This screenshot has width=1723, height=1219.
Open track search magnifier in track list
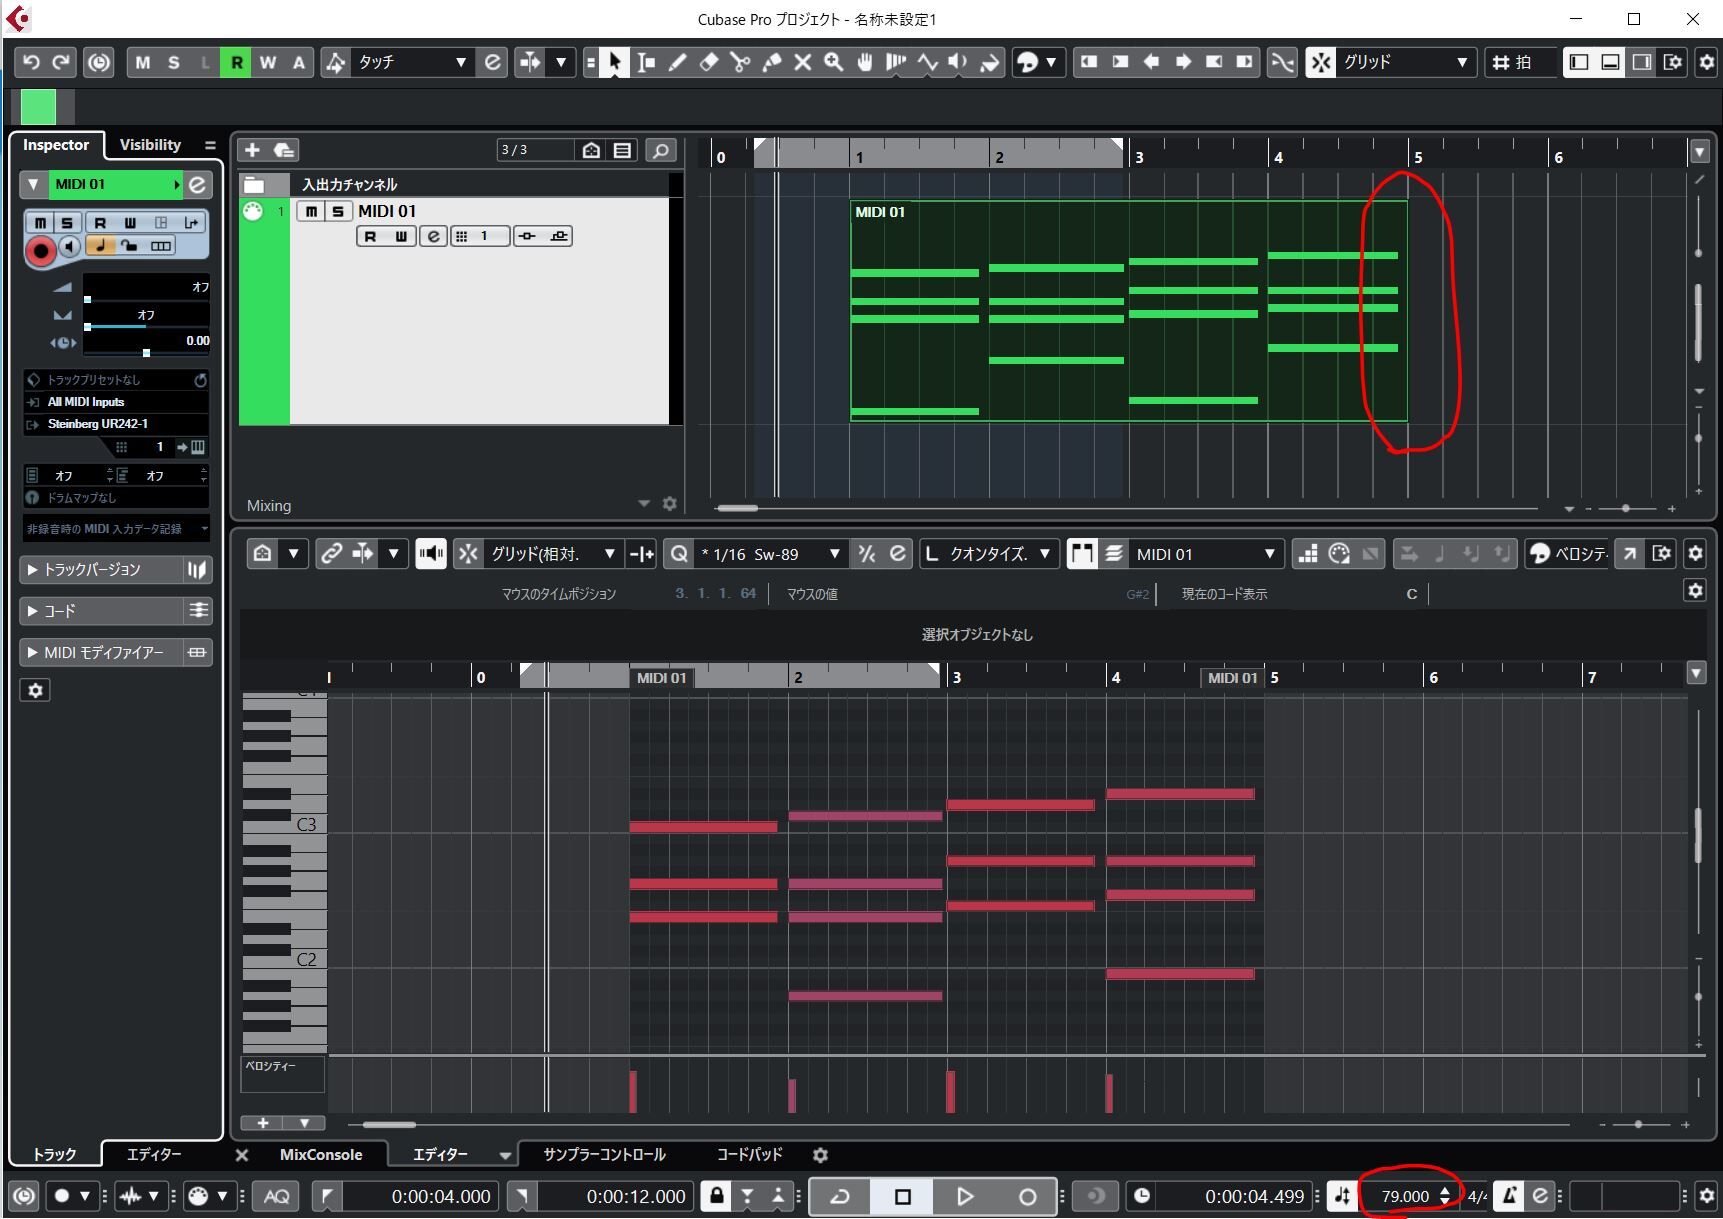point(660,150)
